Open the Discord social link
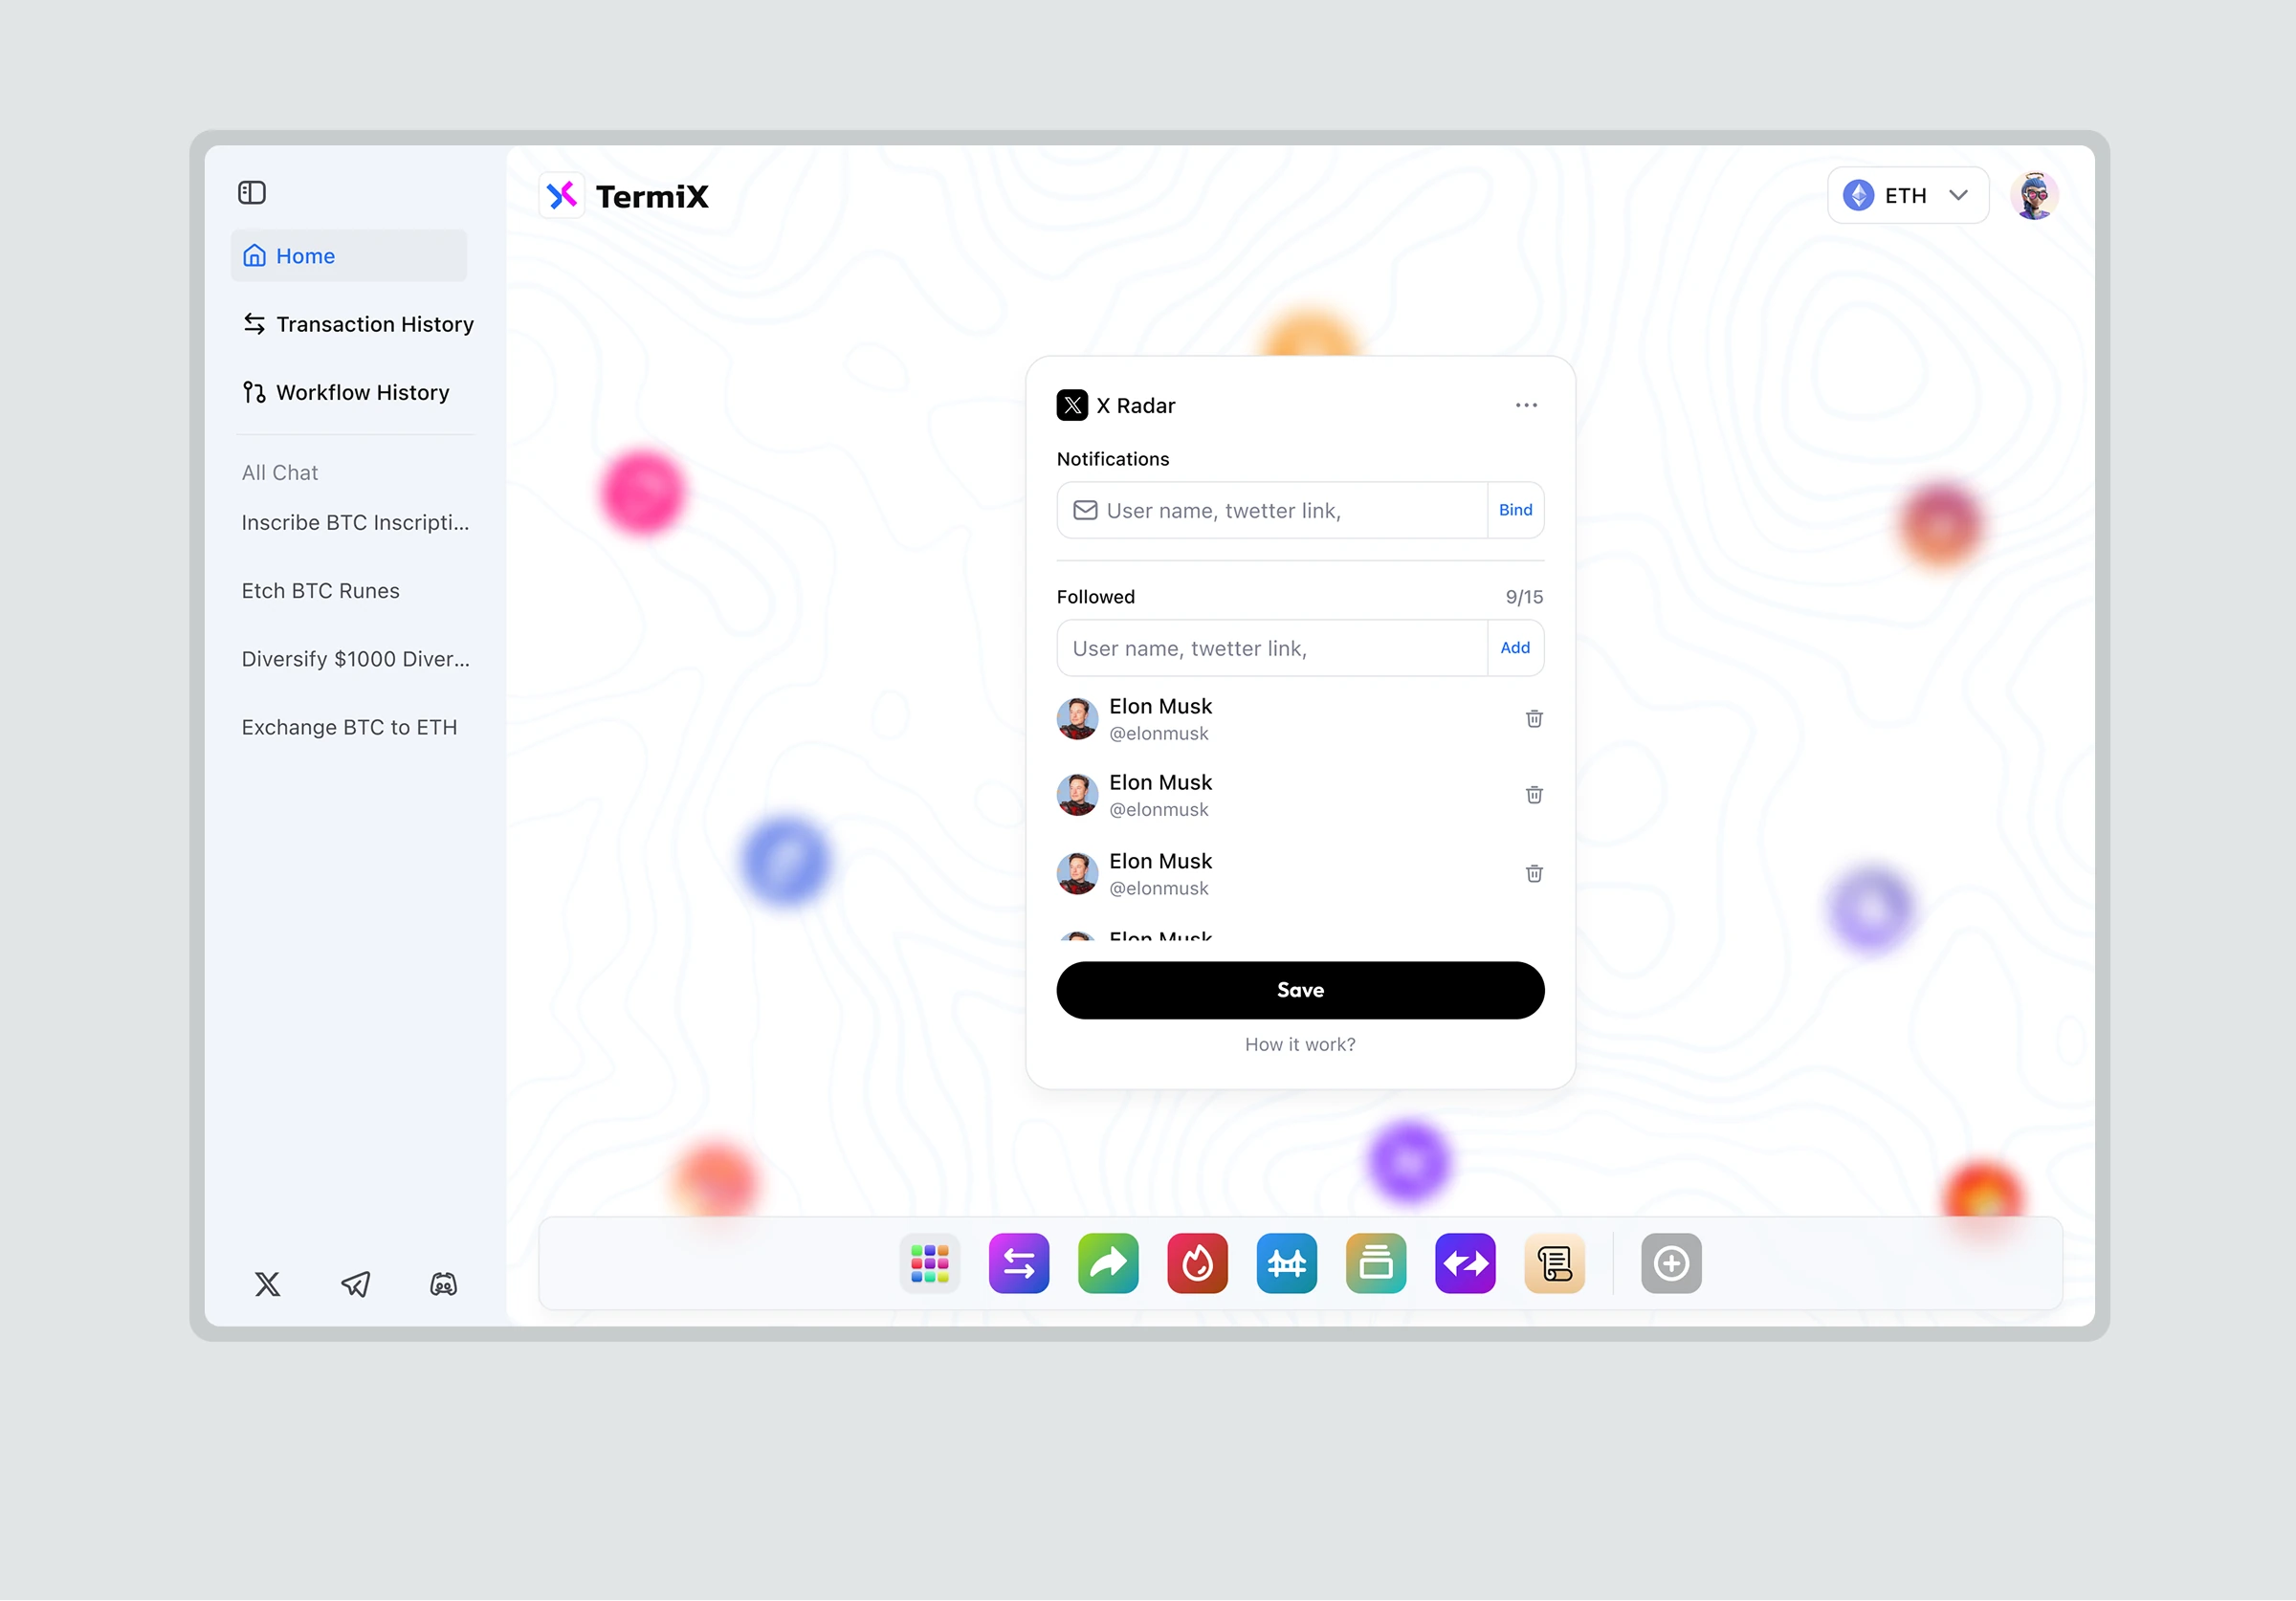Viewport: 2296px width, 1601px height. 444,1284
